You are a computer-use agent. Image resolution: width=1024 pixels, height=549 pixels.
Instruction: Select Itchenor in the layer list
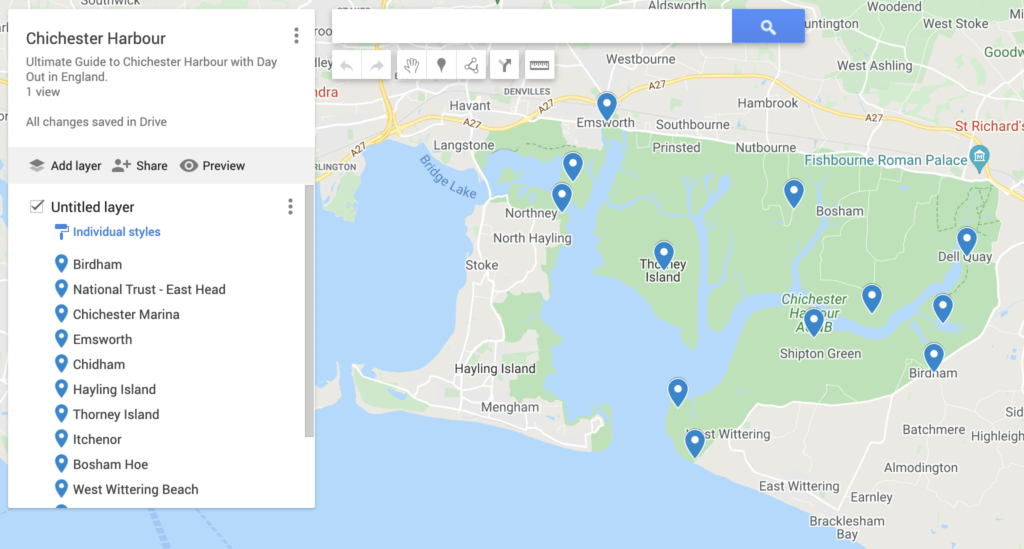click(x=97, y=439)
